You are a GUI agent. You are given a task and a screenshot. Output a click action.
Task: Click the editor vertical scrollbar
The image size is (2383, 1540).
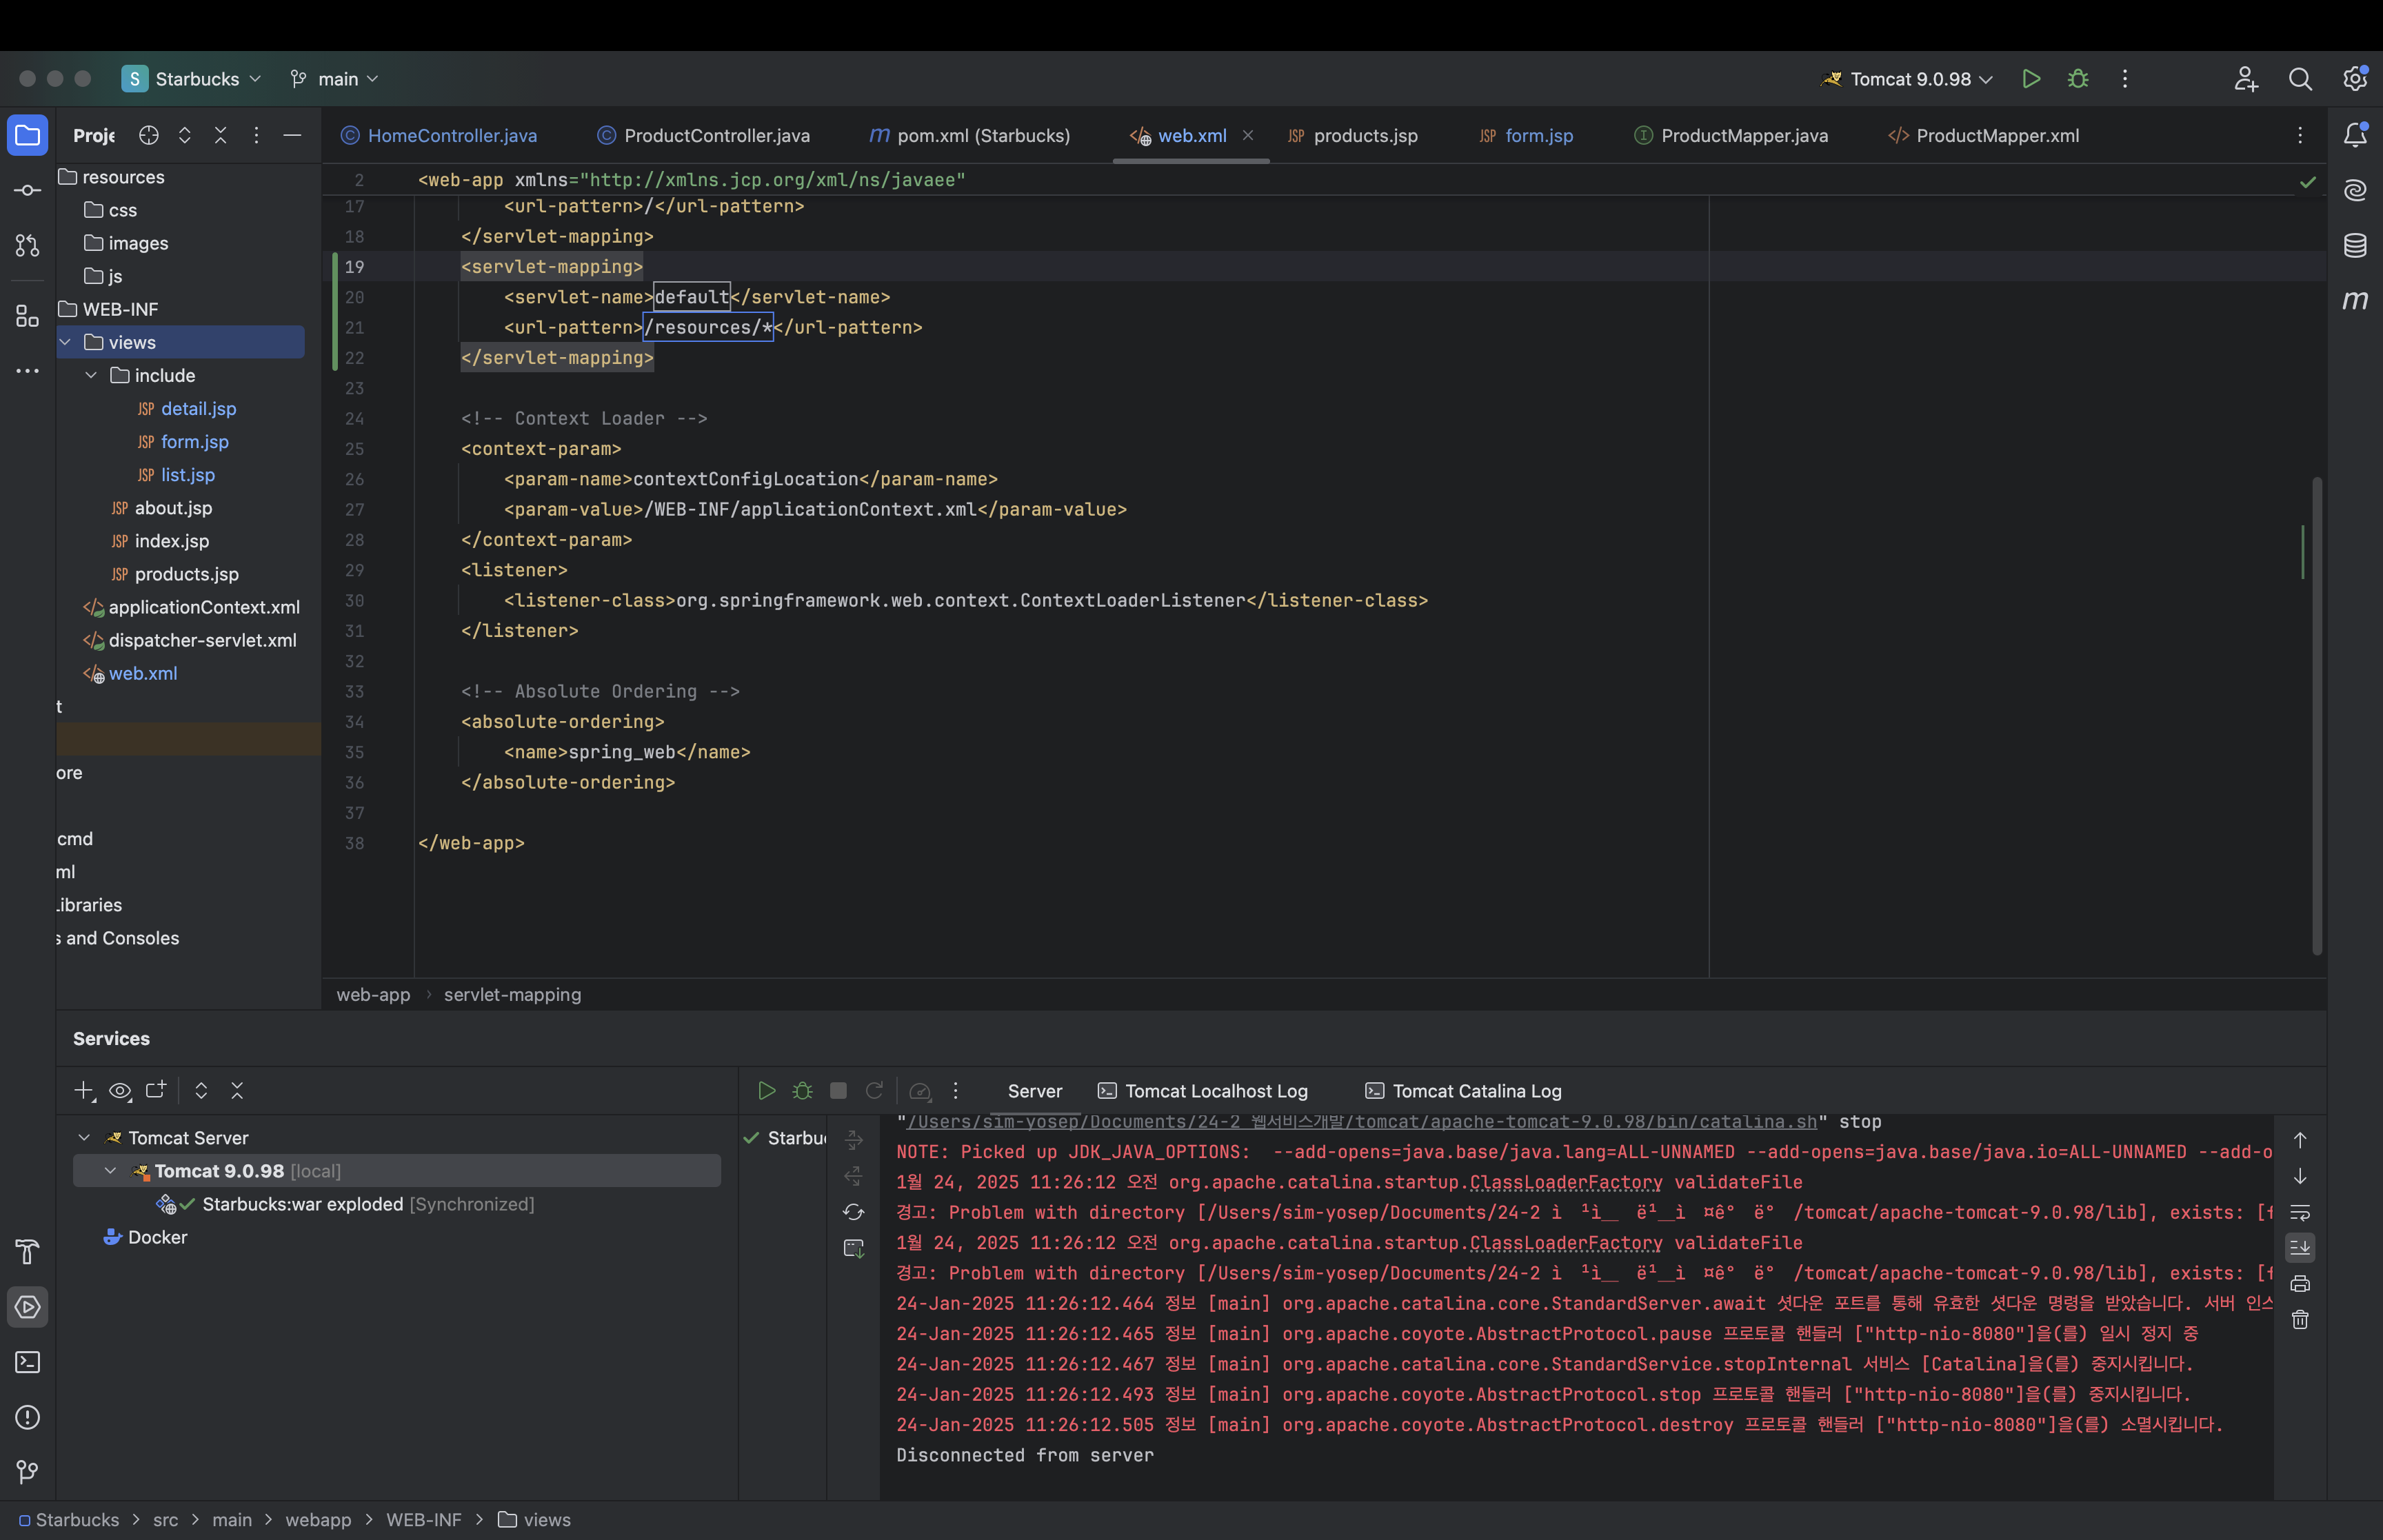(2316, 715)
